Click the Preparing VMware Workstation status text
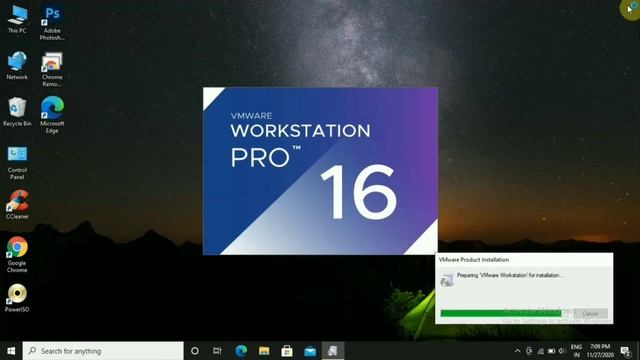Viewport: 640px width, 360px height. coord(509,276)
